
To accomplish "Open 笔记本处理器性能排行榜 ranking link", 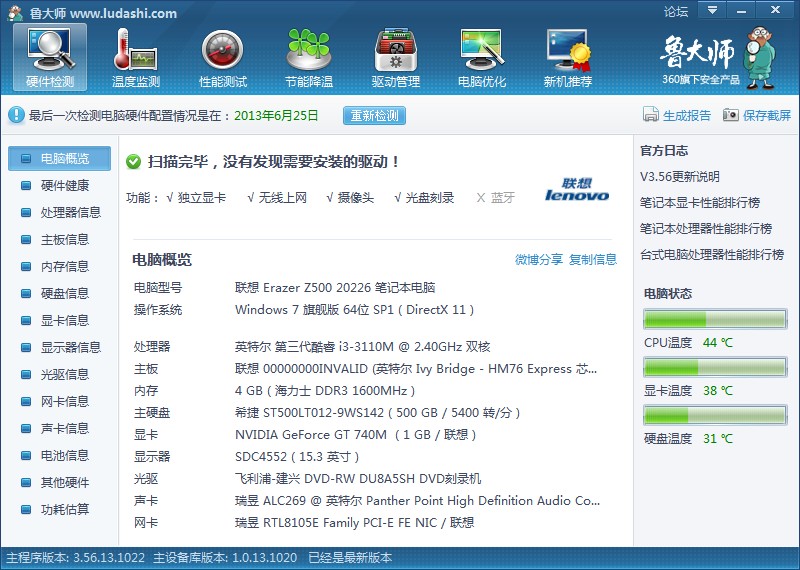I will coord(706,229).
